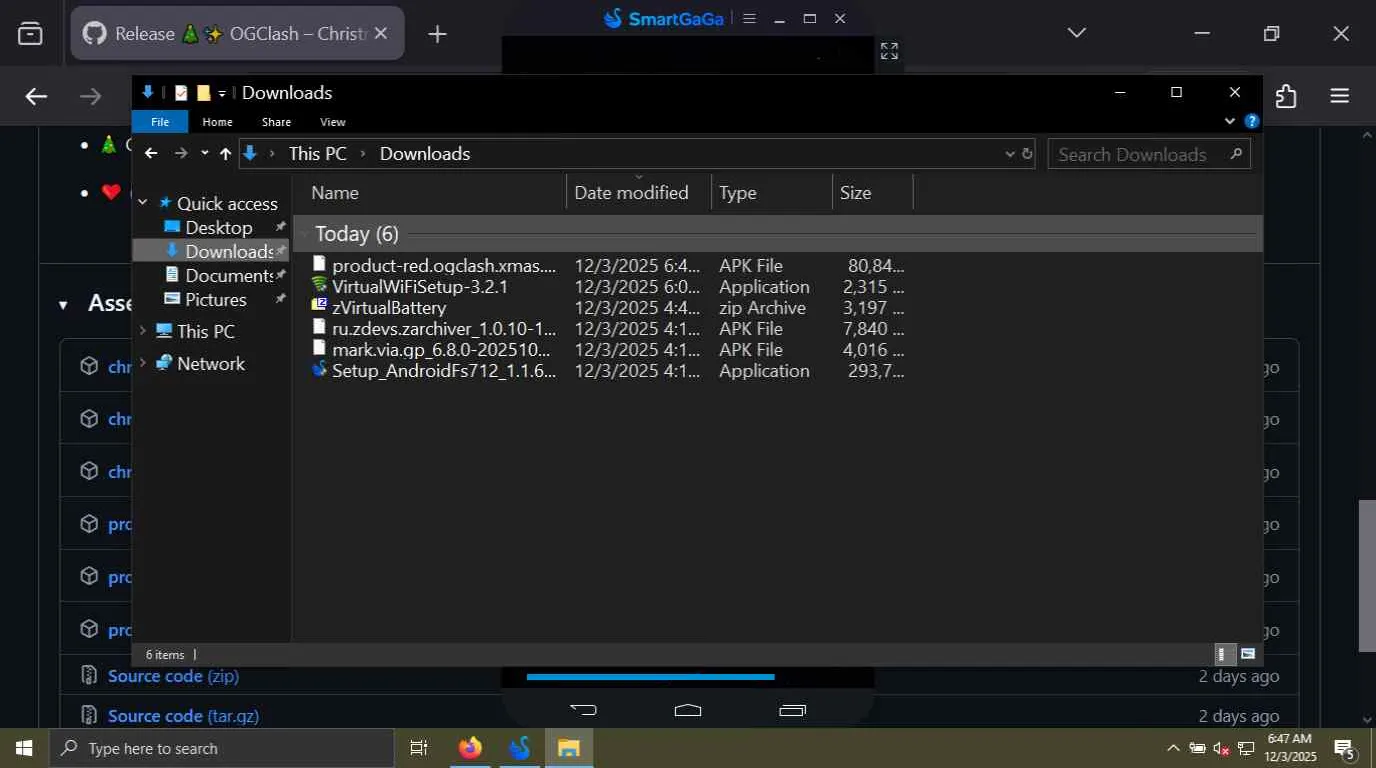Click Downloads in the address bar breadcrumb
This screenshot has width=1376, height=768.
[425, 153]
